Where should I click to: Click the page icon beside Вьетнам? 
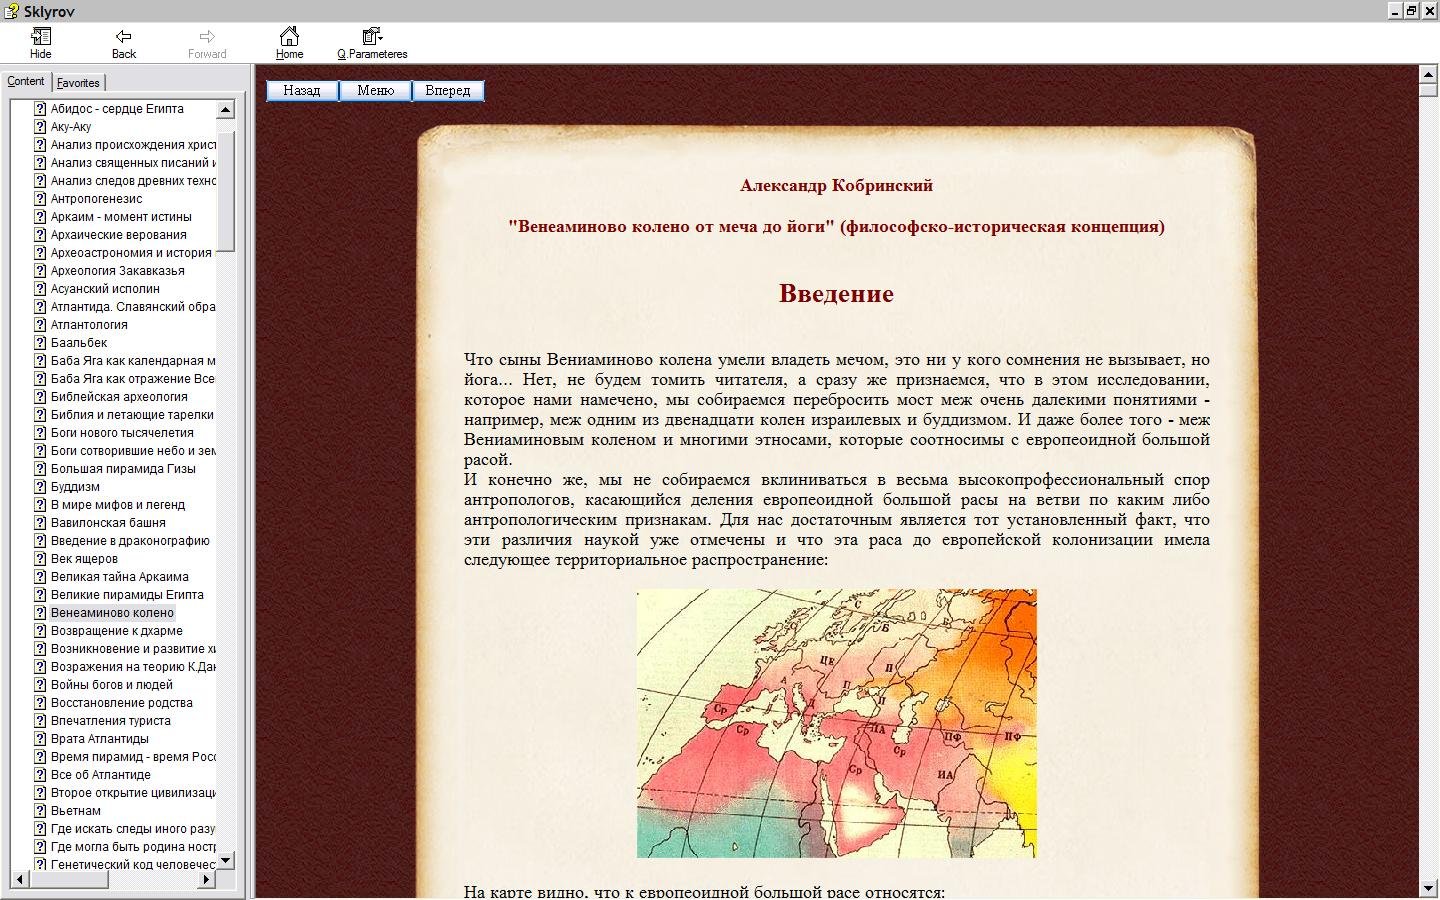point(40,811)
